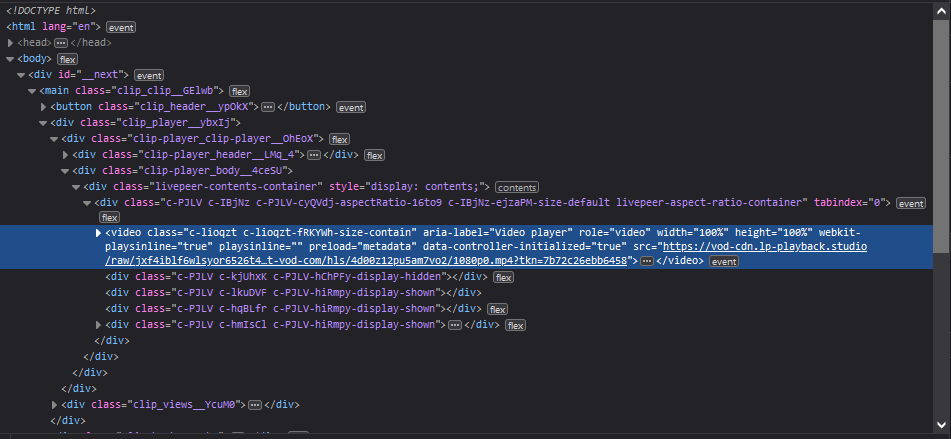951x439 pixels.
Task: Select the DOCTYPE html line
Action: pyautogui.click(x=51, y=11)
